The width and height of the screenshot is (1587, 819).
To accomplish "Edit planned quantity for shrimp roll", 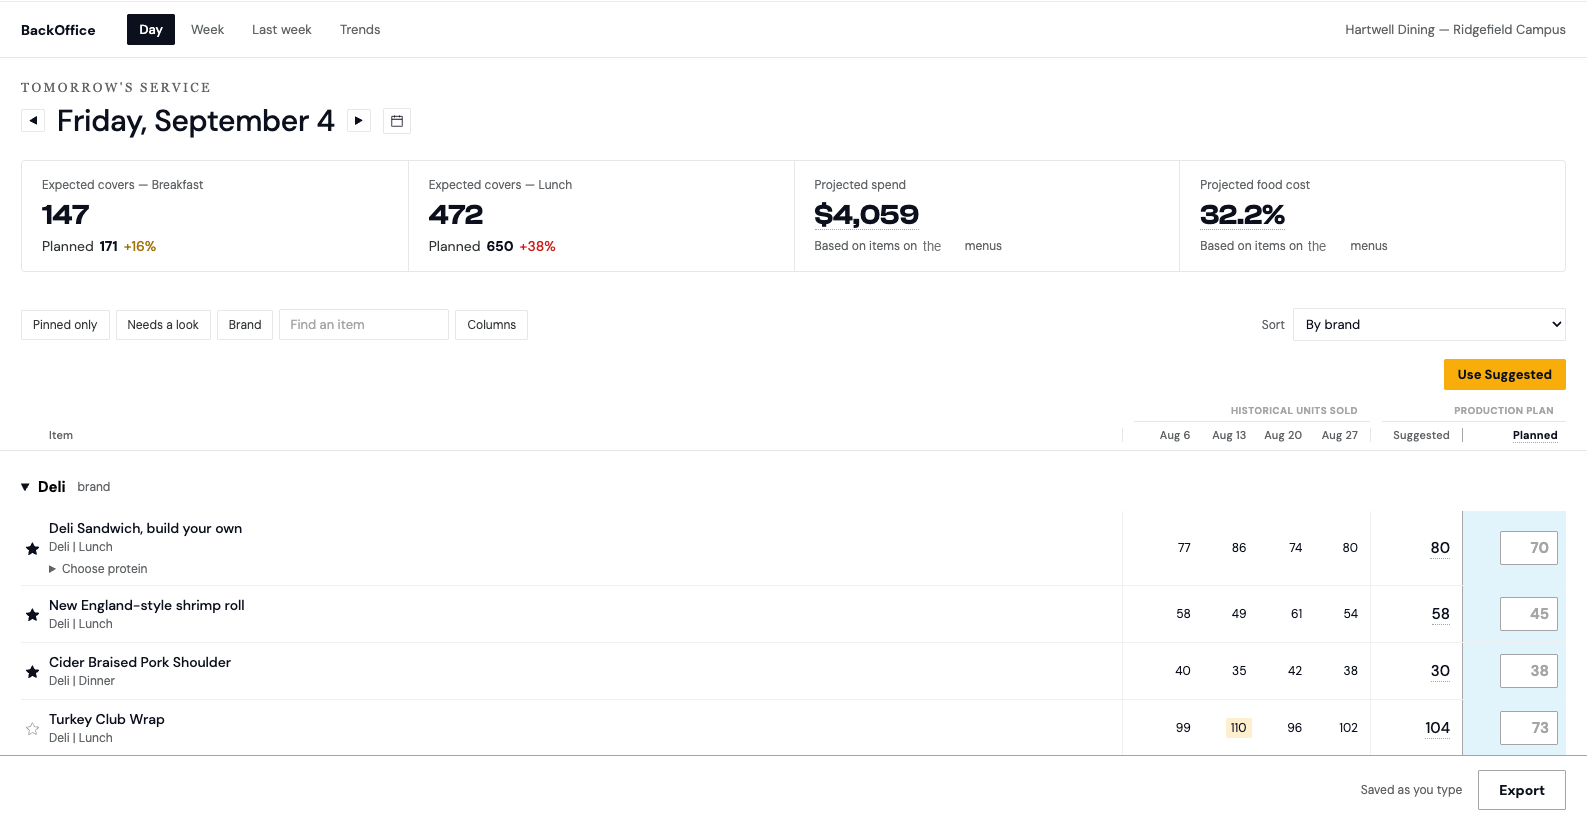I will click(x=1529, y=614).
